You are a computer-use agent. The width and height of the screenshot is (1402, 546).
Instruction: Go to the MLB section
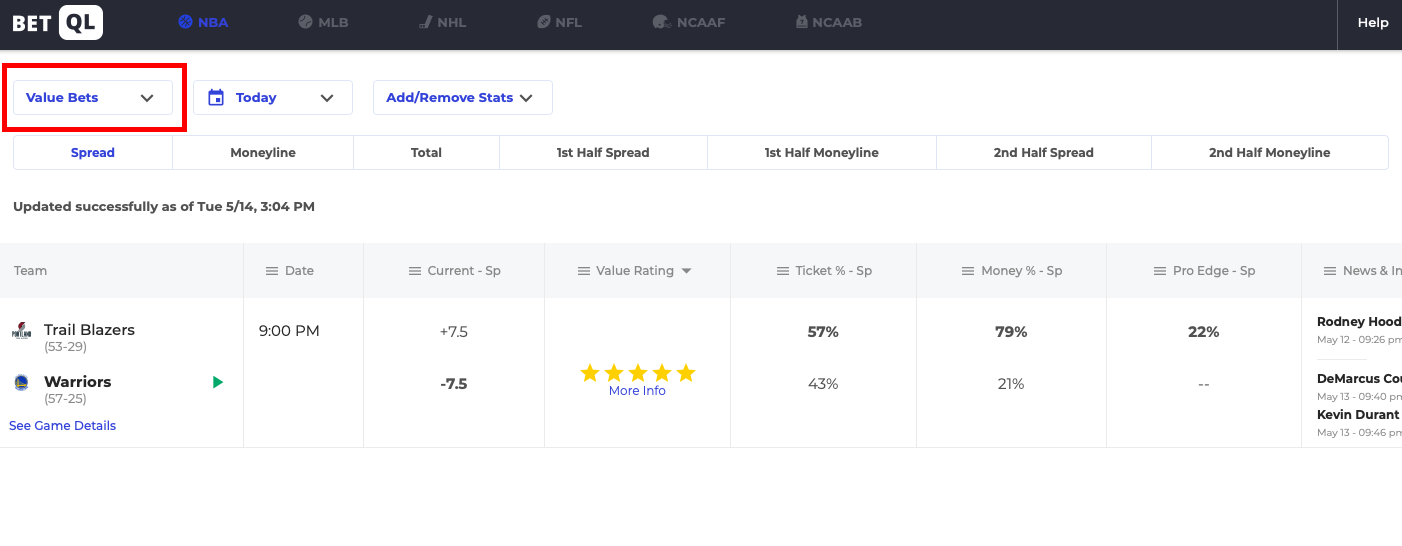[x=323, y=22]
